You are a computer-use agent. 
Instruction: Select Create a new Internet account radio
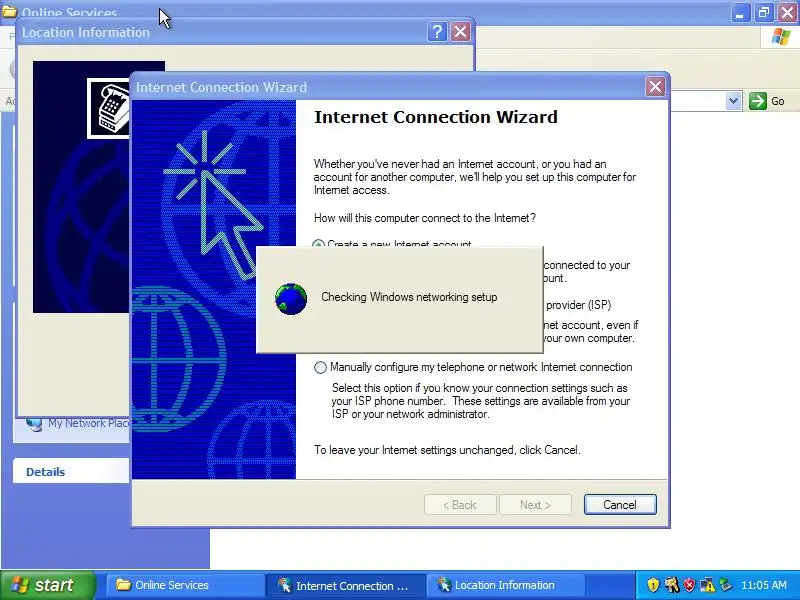(x=318, y=244)
